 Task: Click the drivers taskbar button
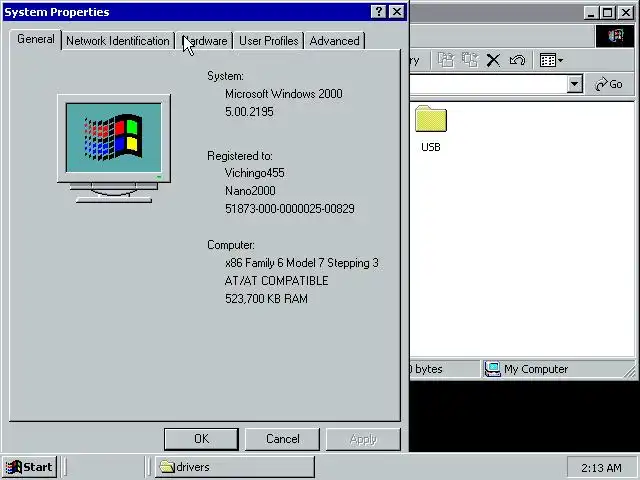tap(235, 467)
